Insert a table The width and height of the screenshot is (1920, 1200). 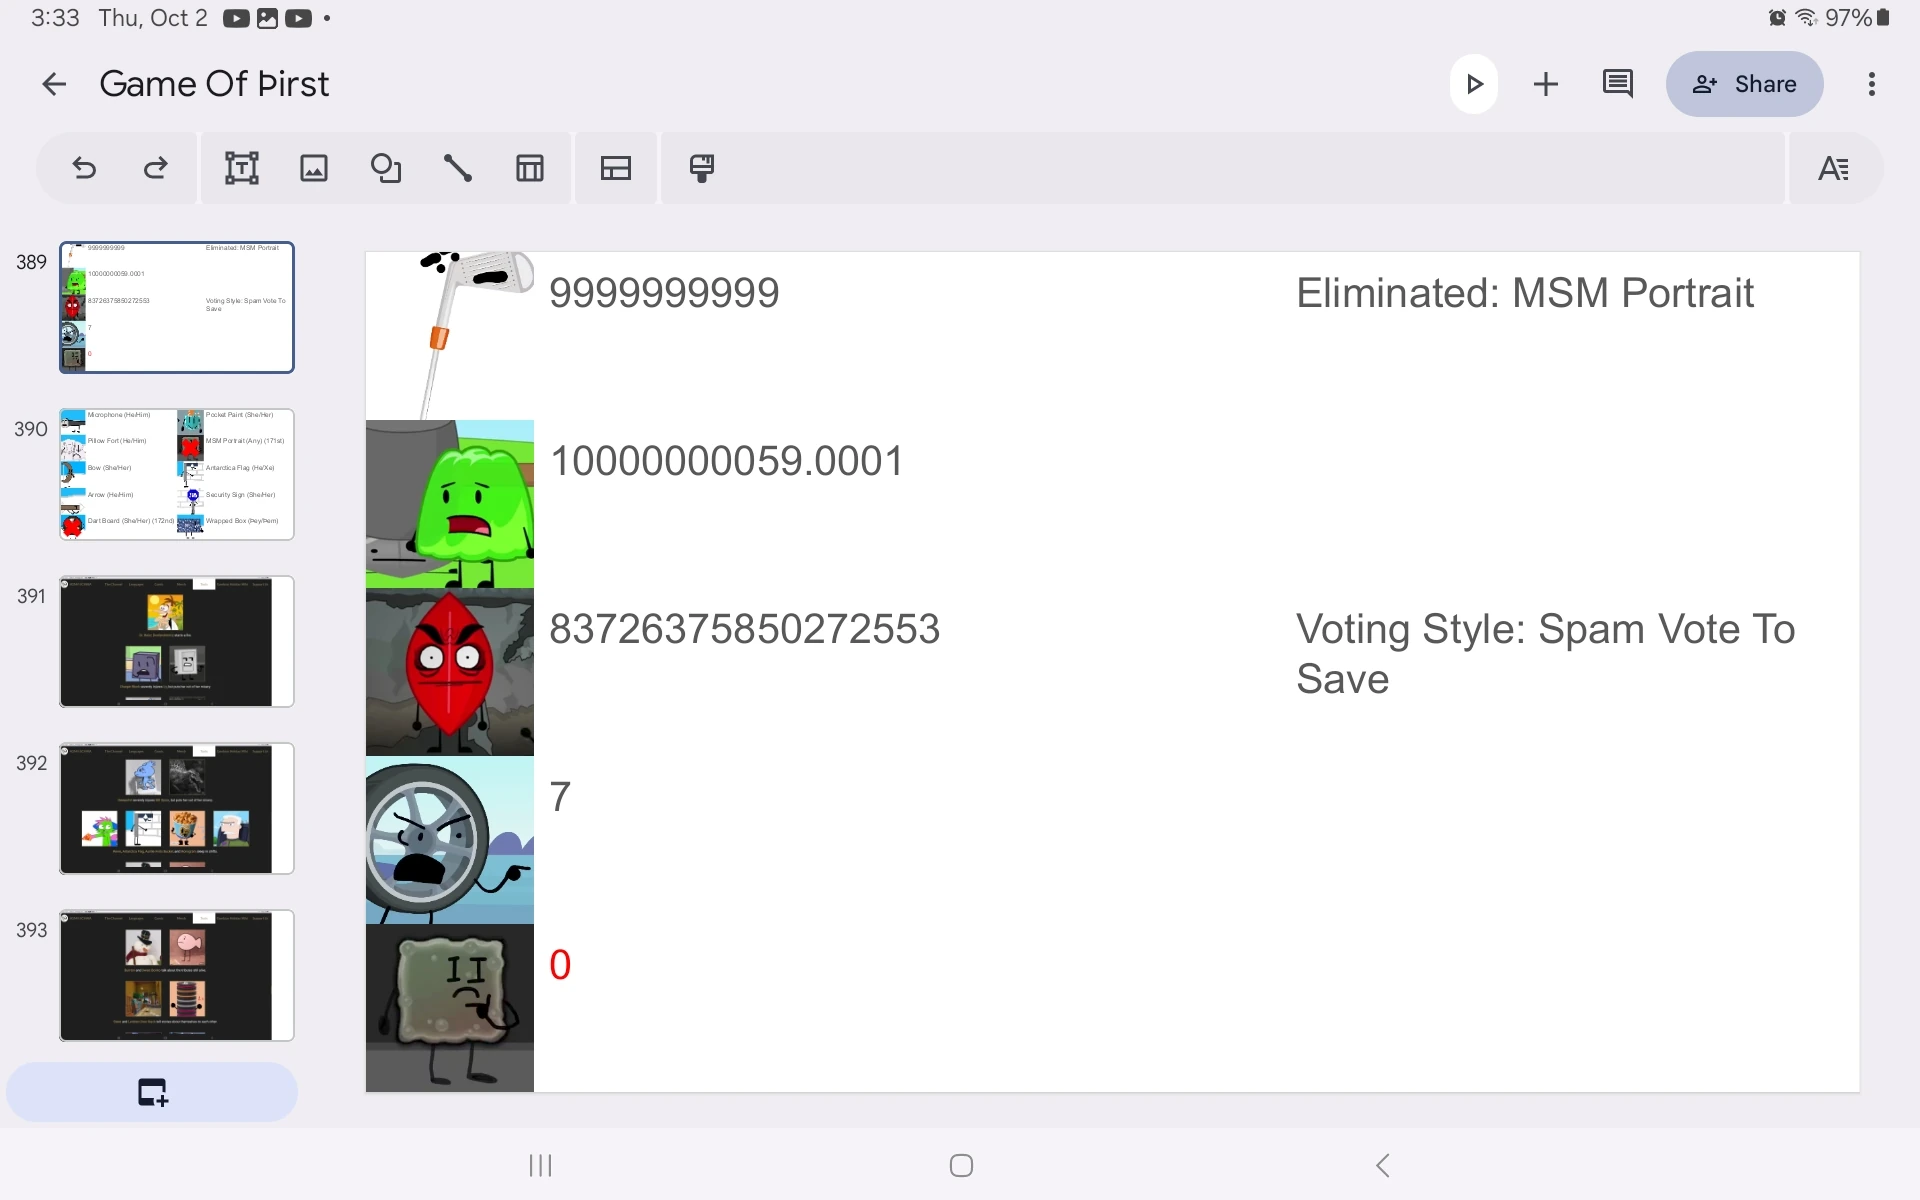pyautogui.click(x=530, y=168)
